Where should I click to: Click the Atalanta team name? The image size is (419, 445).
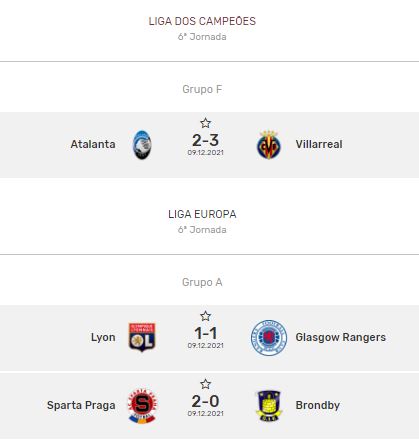pyautogui.click(x=93, y=144)
